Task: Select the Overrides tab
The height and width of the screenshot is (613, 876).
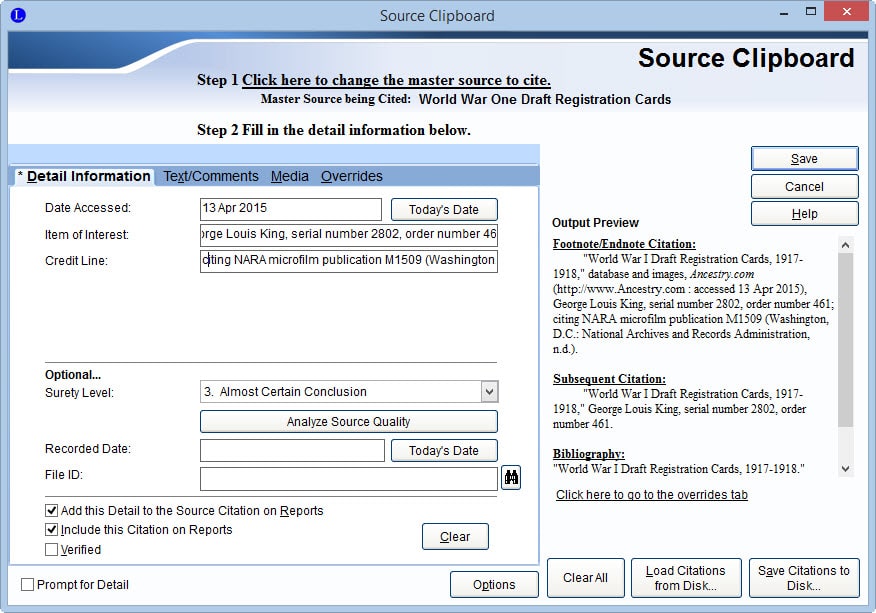Action: coord(351,176)
